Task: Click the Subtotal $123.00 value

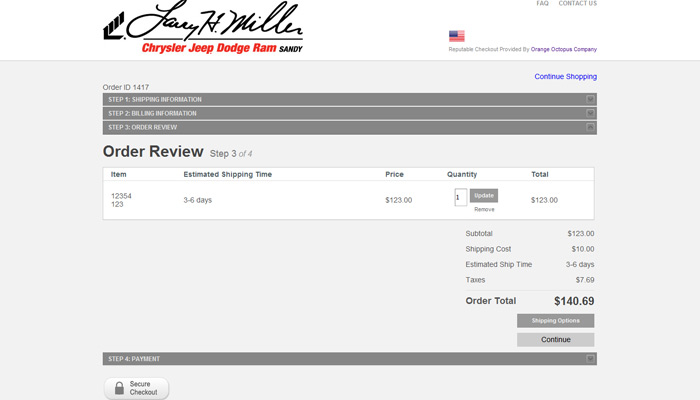Action: click(581, 233)
